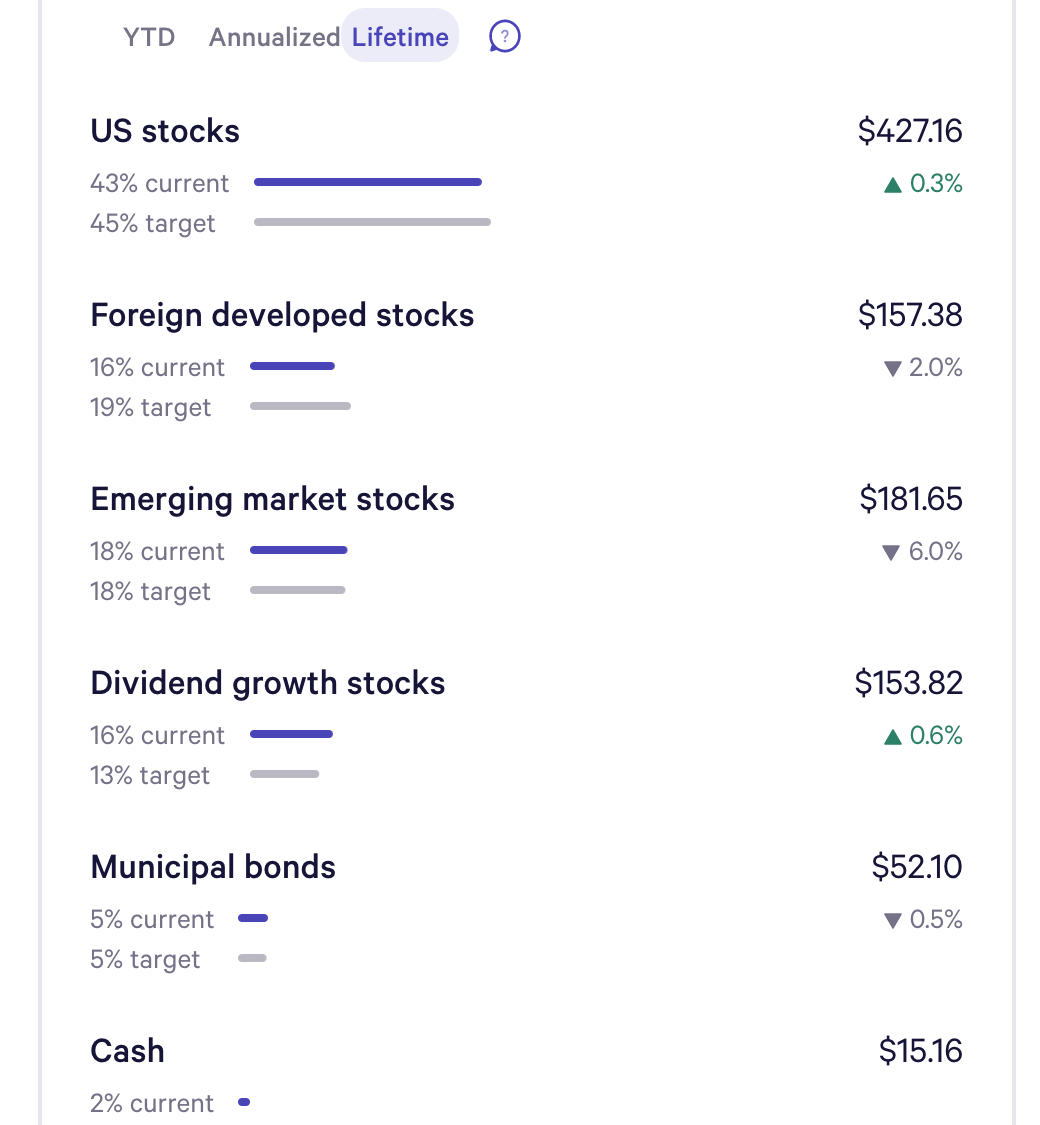The height and width of the screenshot is (1125, 1040).
Task: Open the Cash allocation row
Action: pos(127,1051)
